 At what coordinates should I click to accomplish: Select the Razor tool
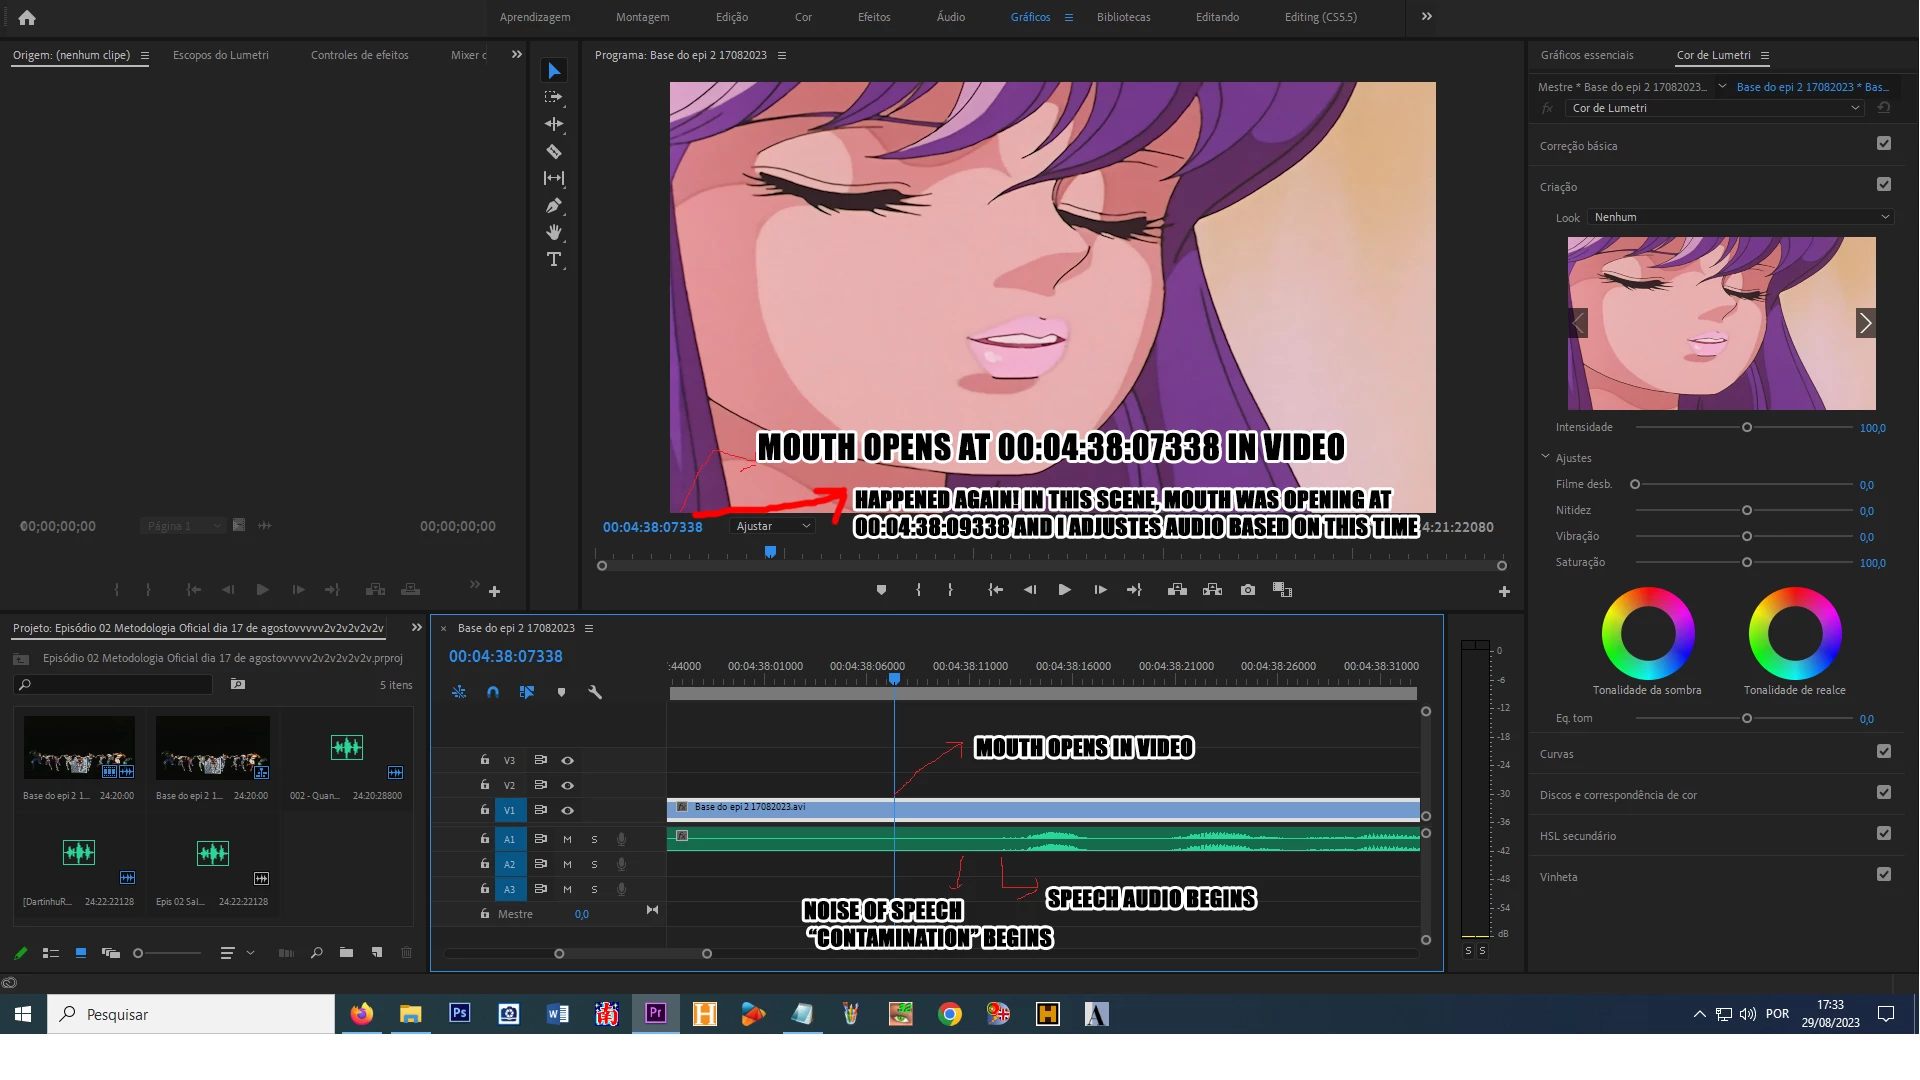pyautogui.click(x=554, y=151)
